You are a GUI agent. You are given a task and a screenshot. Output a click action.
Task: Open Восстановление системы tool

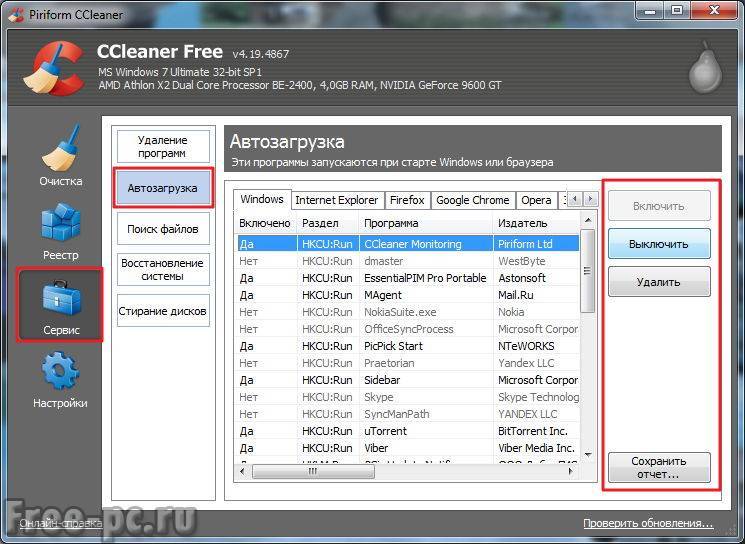point(162,269)
